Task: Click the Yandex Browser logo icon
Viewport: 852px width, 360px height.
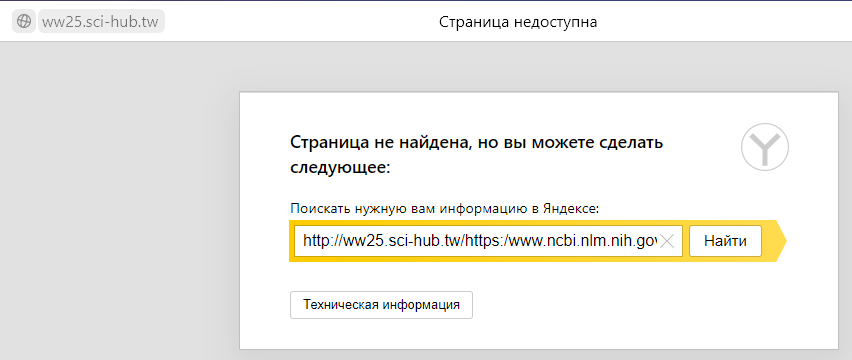Action: click(765, 147)
